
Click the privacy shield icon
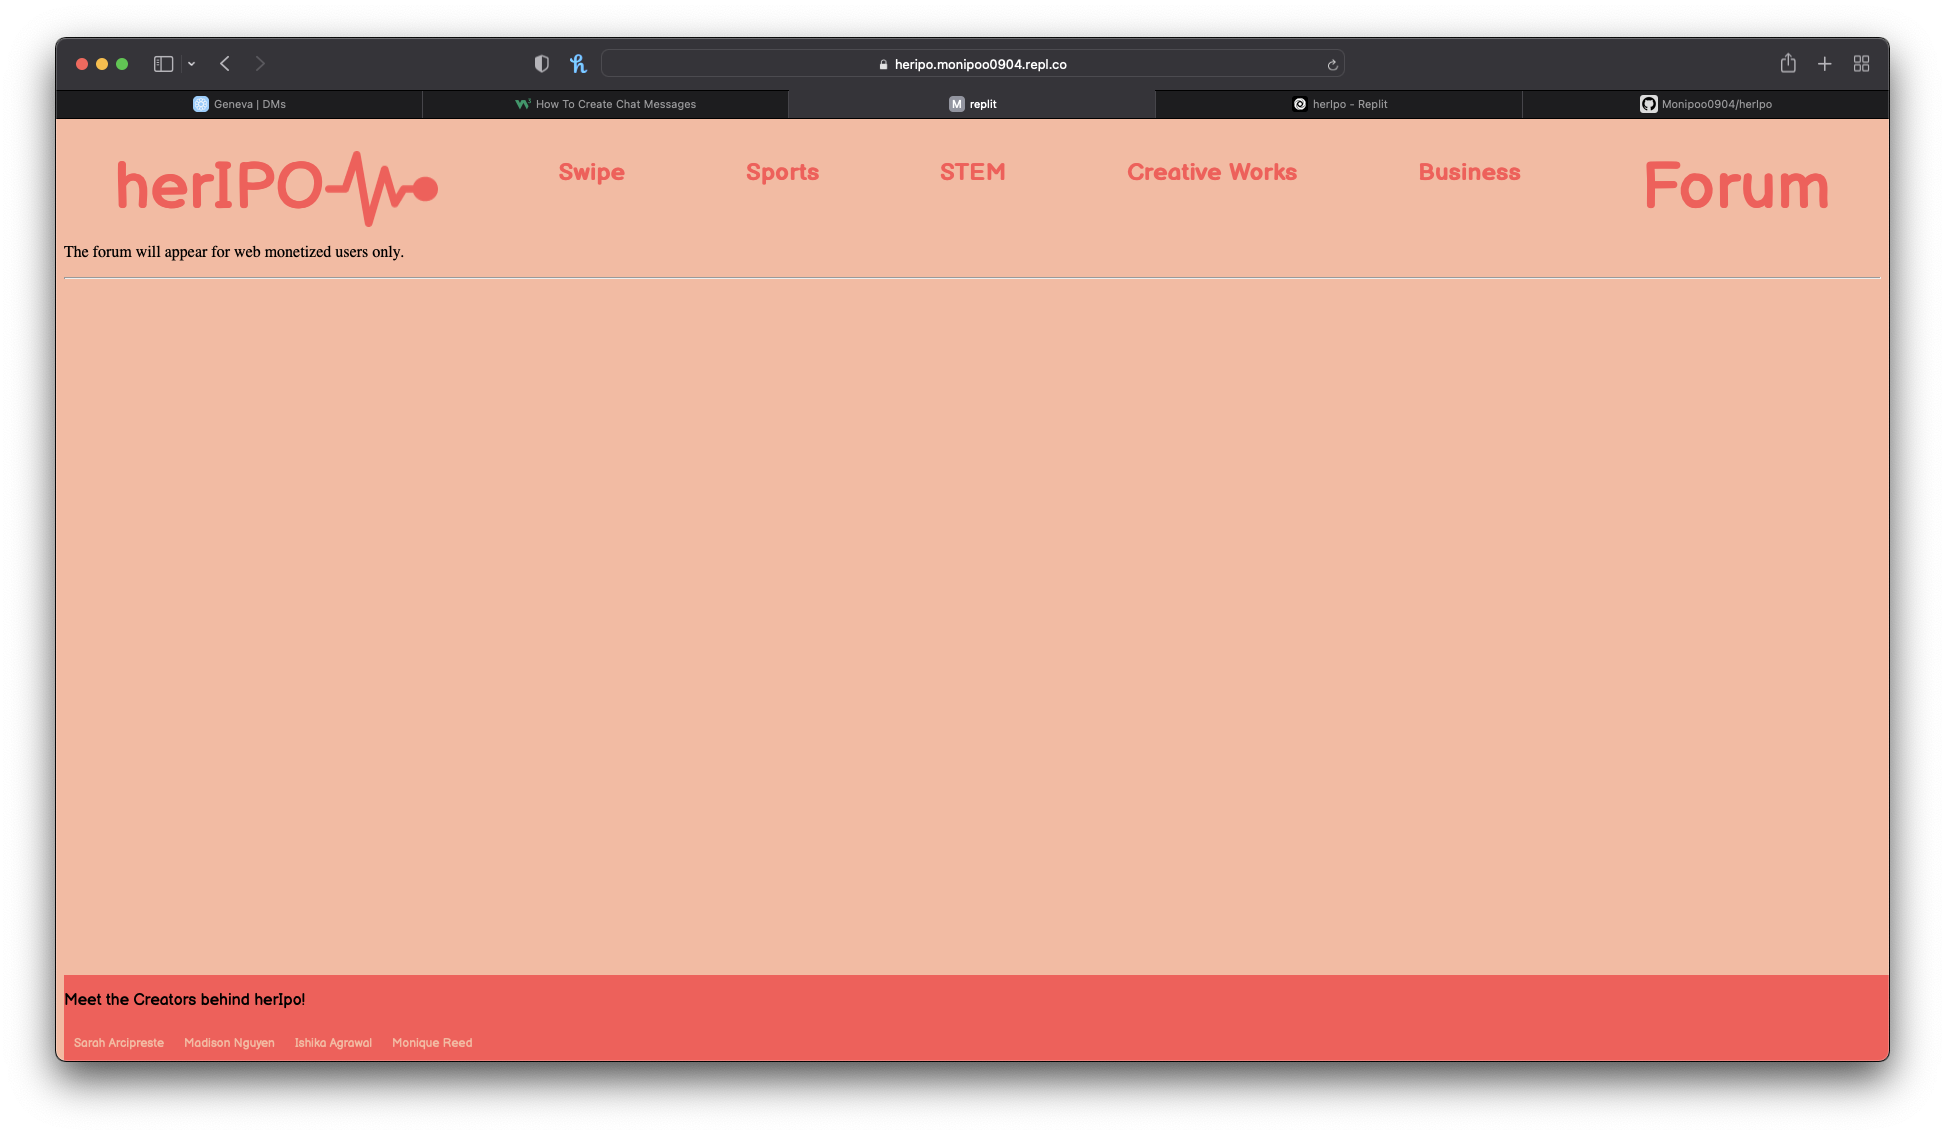(541, 64)
